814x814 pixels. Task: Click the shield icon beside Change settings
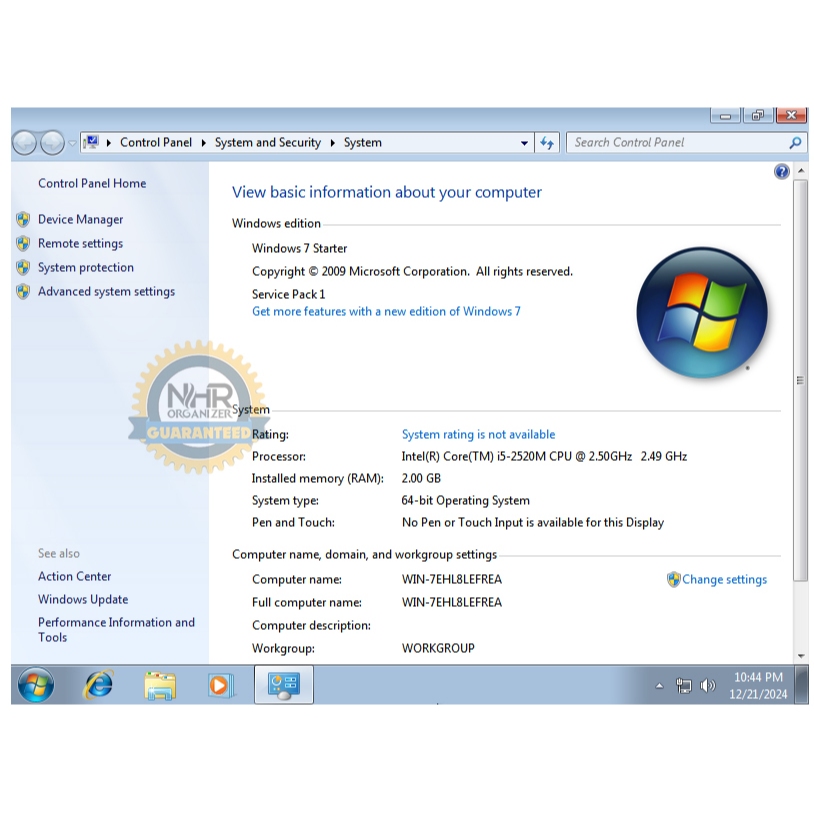tap(673, 579)
